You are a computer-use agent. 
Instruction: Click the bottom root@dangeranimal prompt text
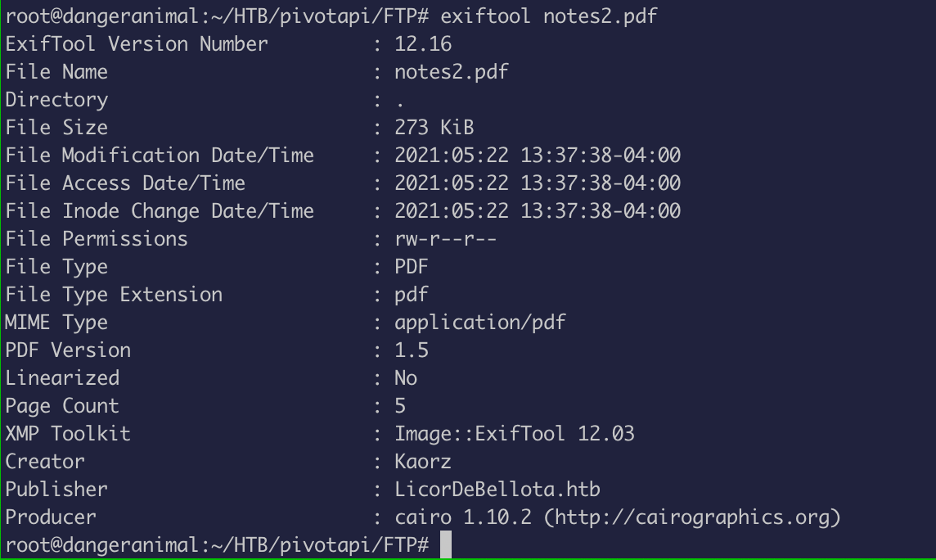217,545
